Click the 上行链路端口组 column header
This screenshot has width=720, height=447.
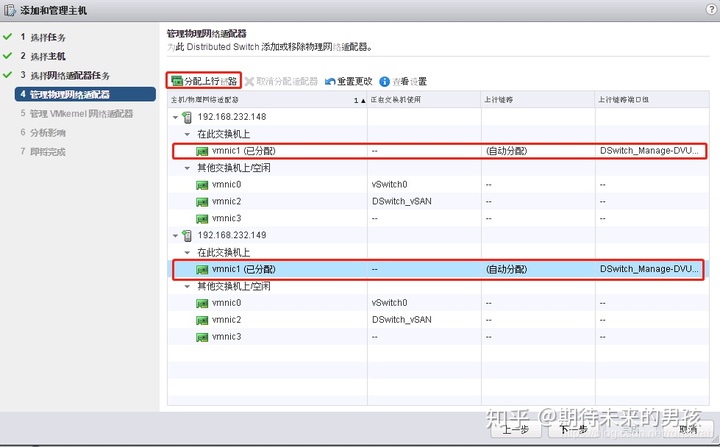[652, 100]
